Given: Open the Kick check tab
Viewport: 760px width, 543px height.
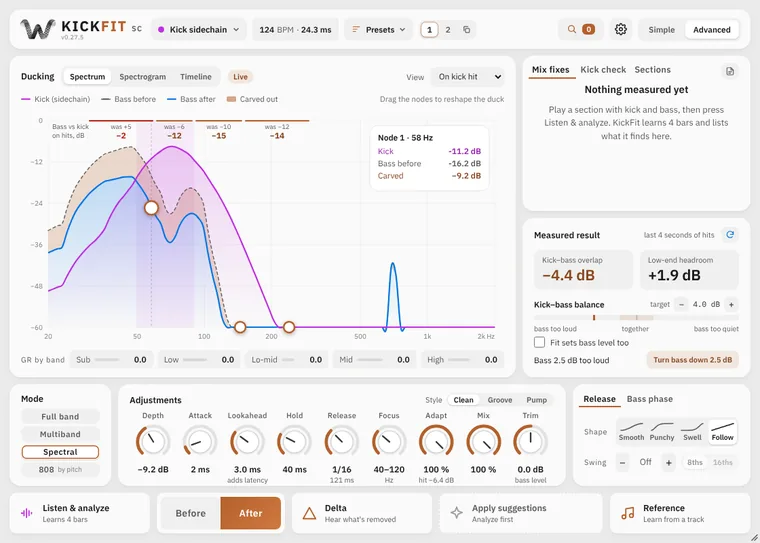Looking at the screenshot, I should click(603, 70).
